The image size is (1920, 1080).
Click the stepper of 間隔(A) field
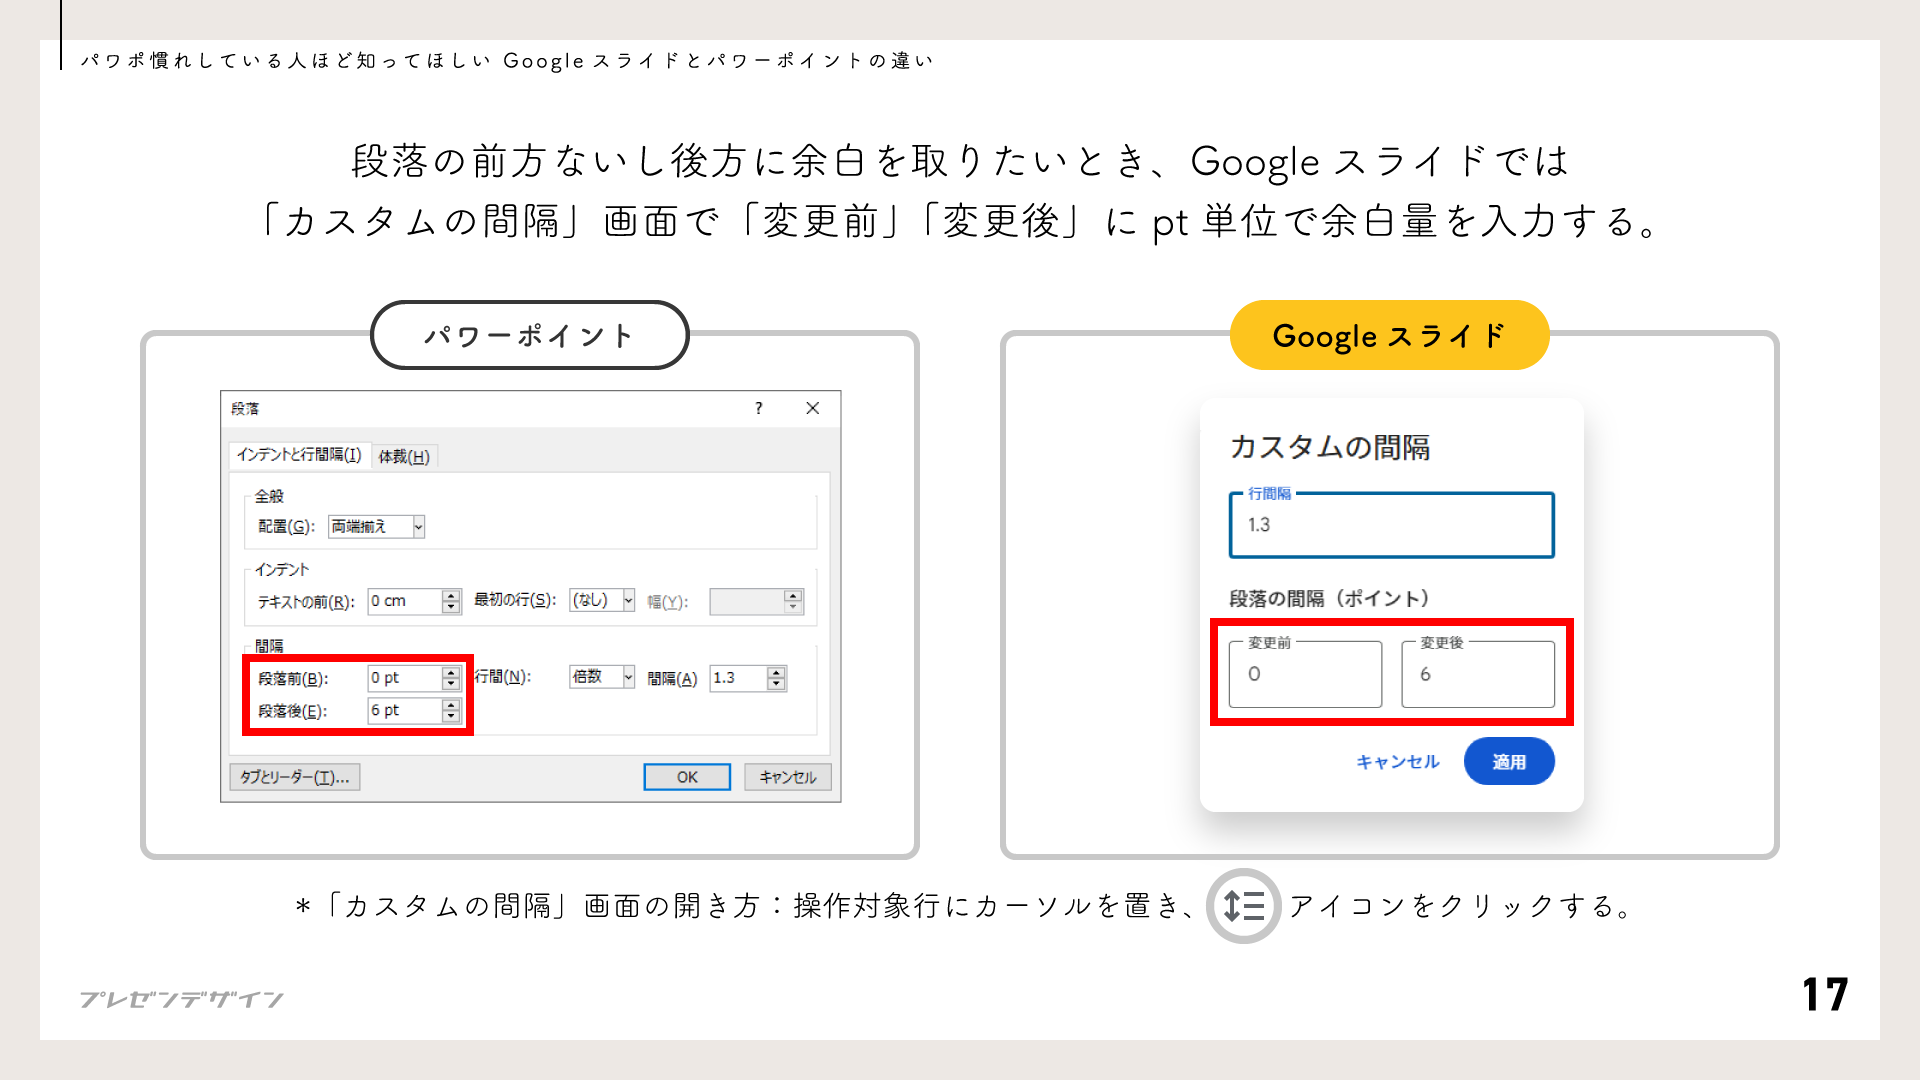click(777, 678)
